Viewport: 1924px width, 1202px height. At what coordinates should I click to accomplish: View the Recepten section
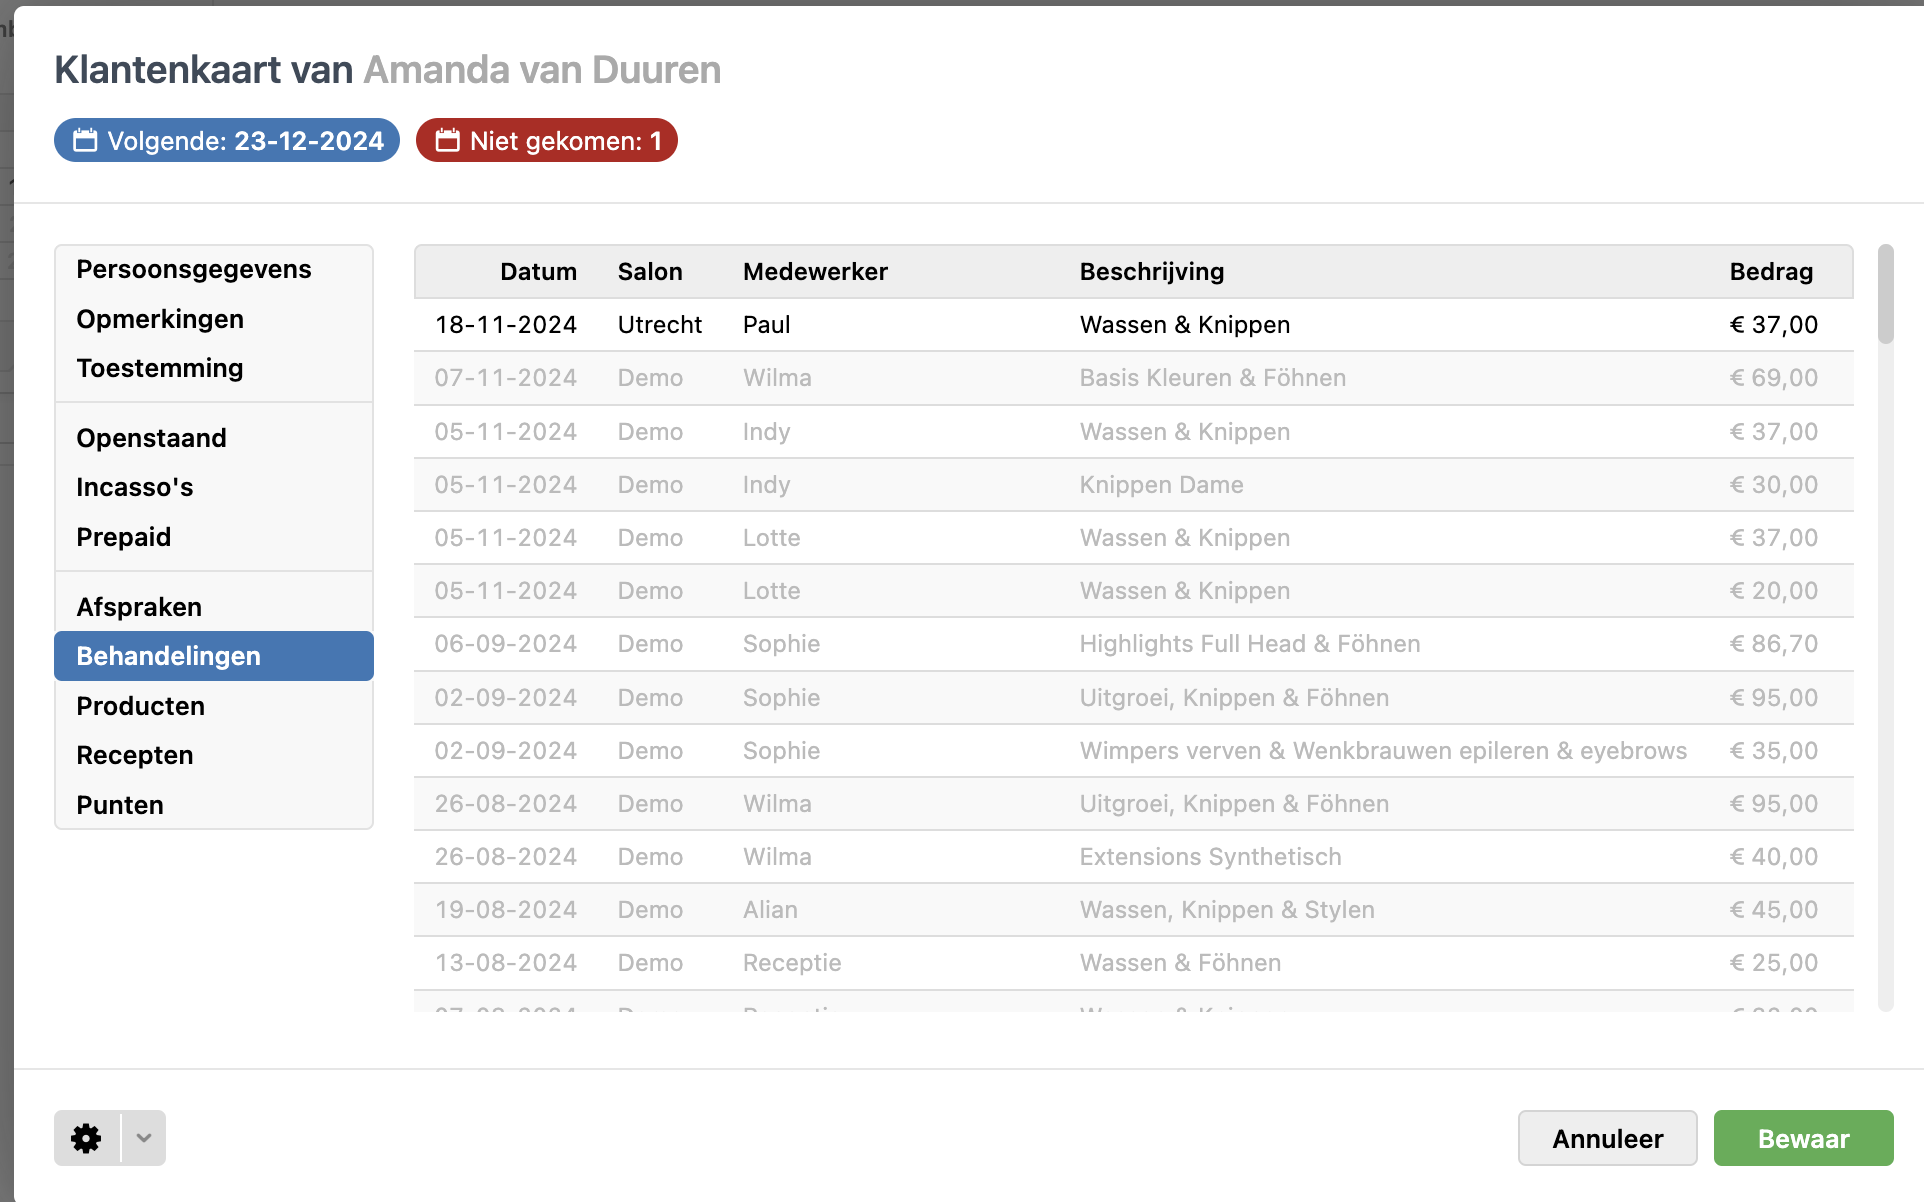(x=135, y=755)
